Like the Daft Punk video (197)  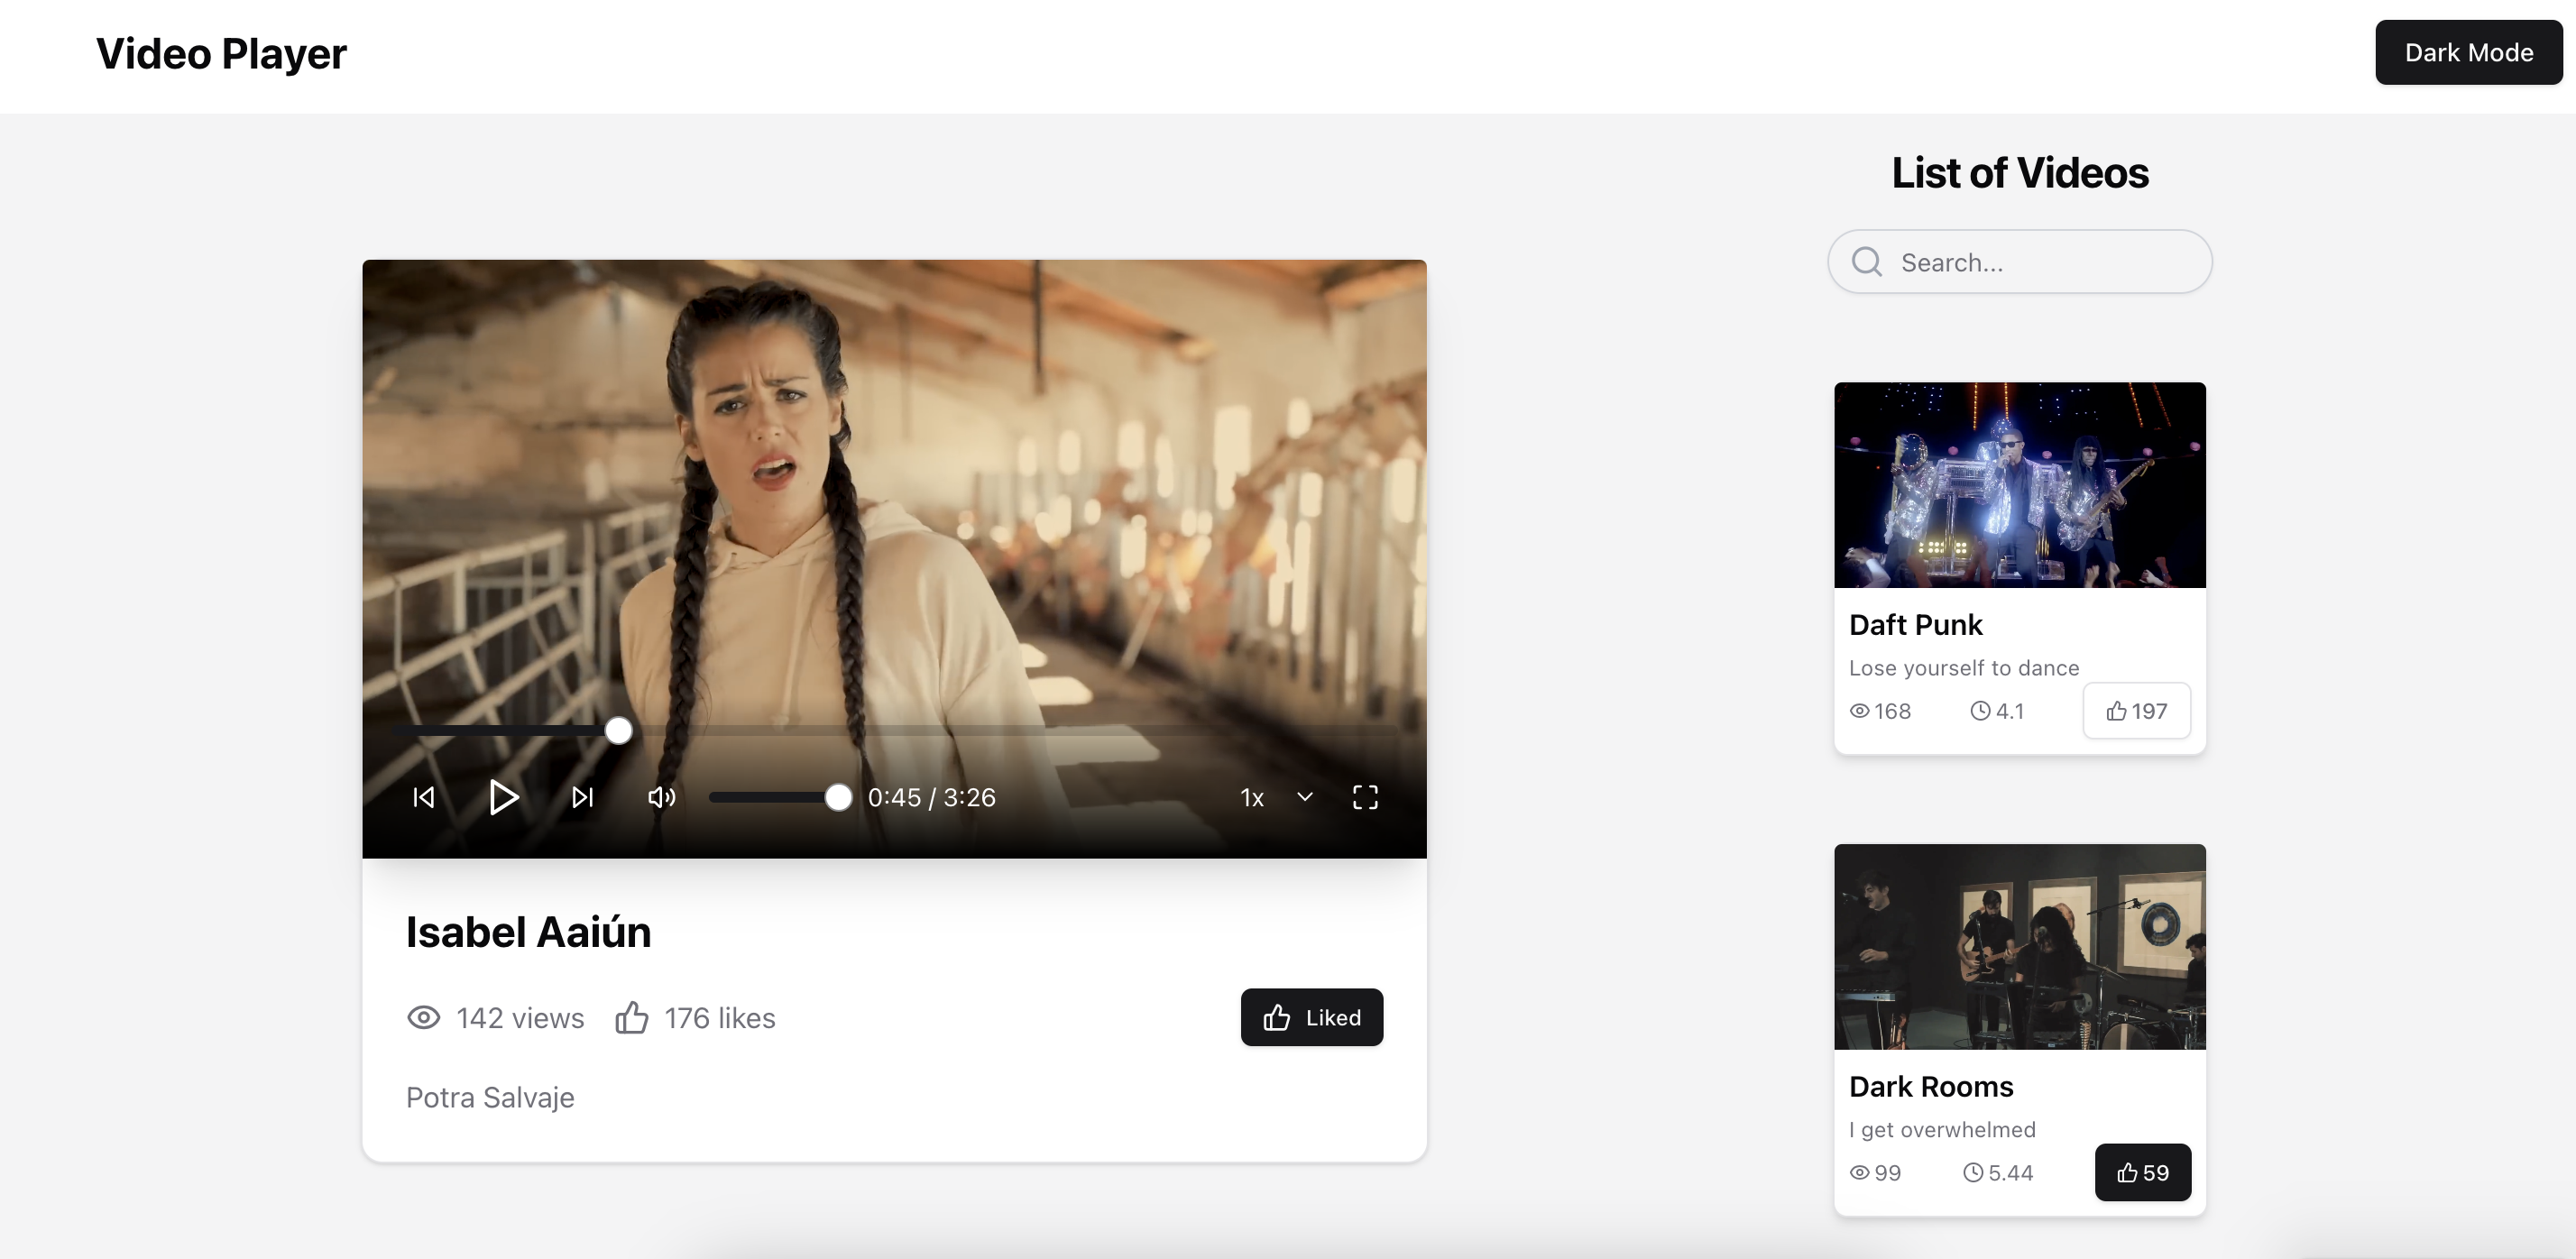coord(2136,711)
